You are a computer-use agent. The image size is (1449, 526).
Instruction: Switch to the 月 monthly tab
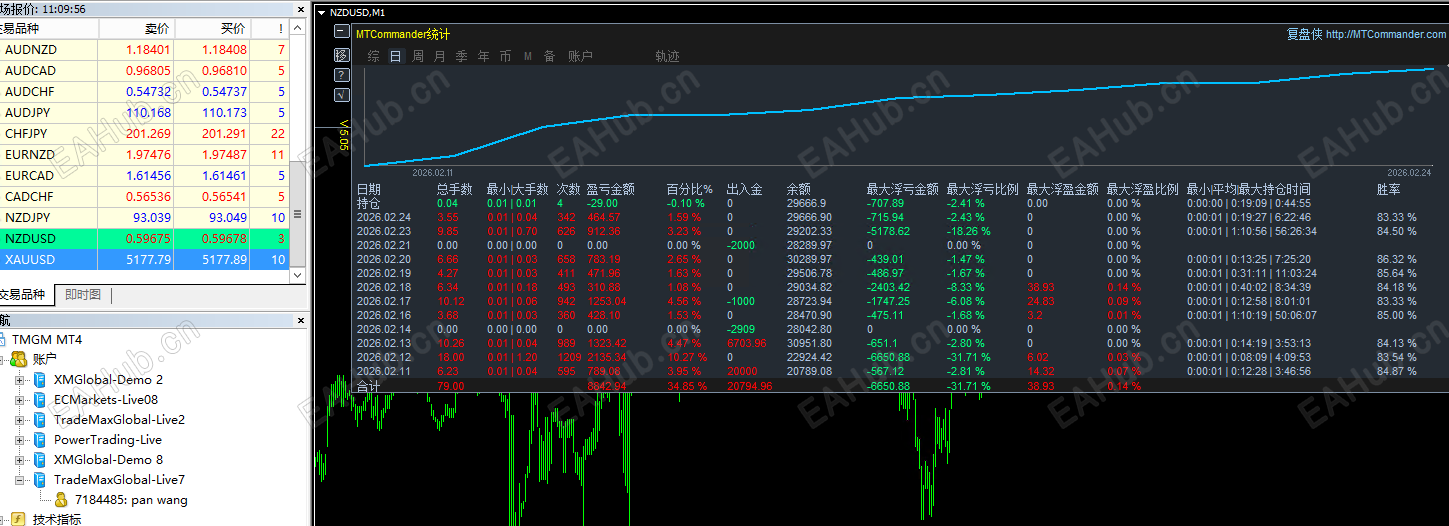(x=440, y=57)
